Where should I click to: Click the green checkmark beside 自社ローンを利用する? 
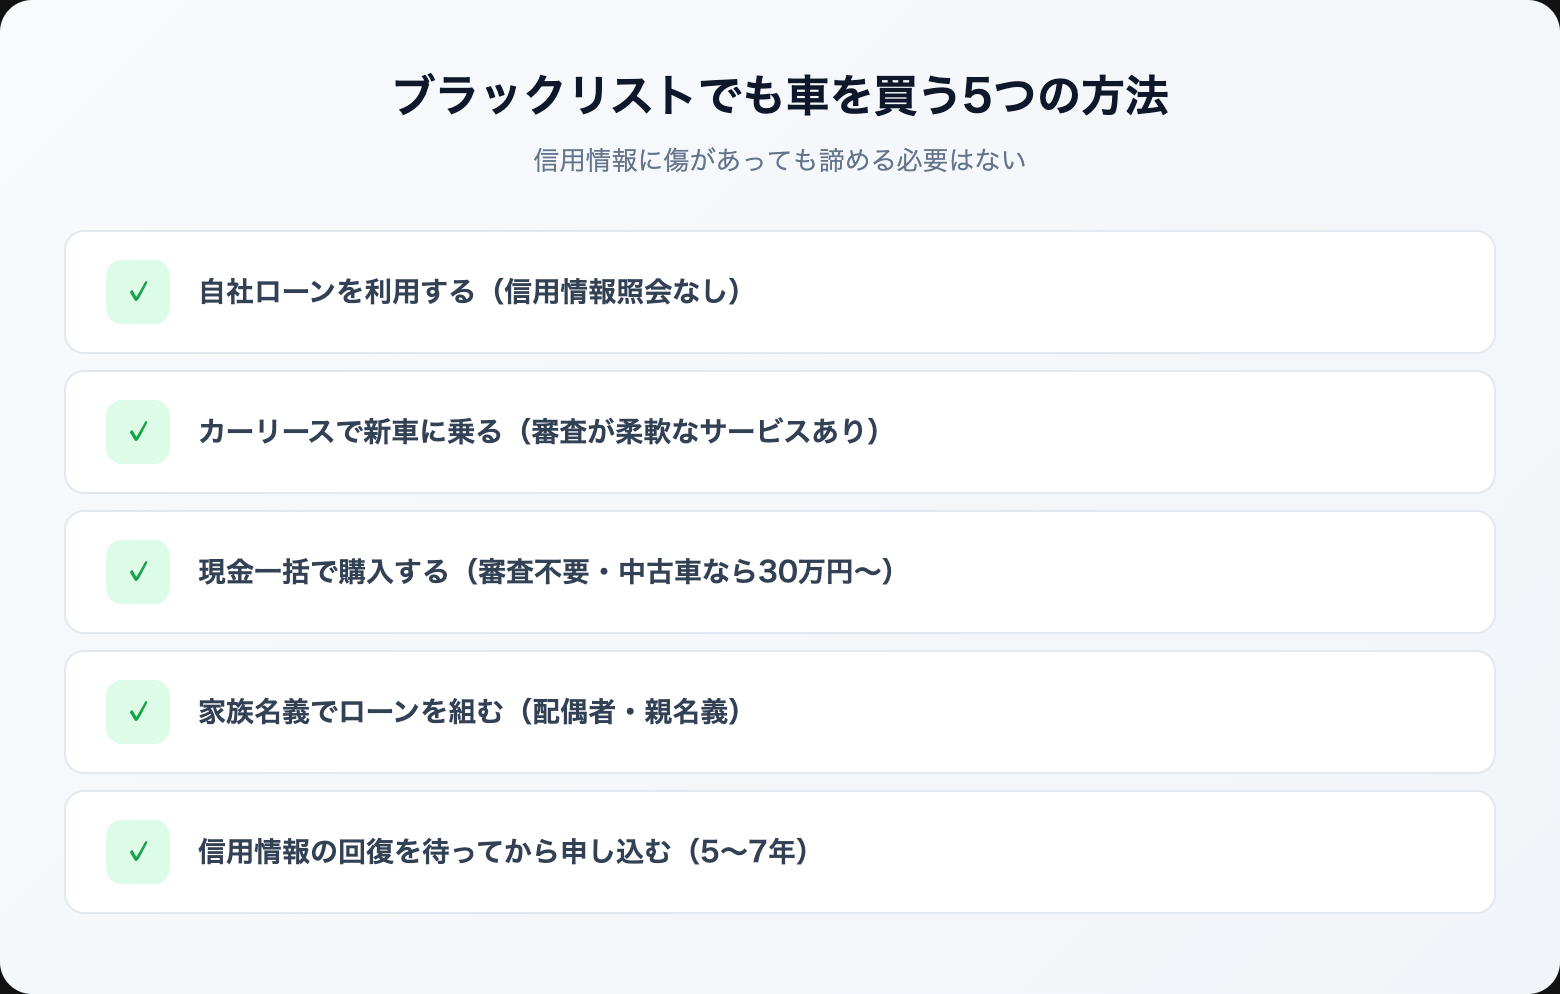(138, 292)
